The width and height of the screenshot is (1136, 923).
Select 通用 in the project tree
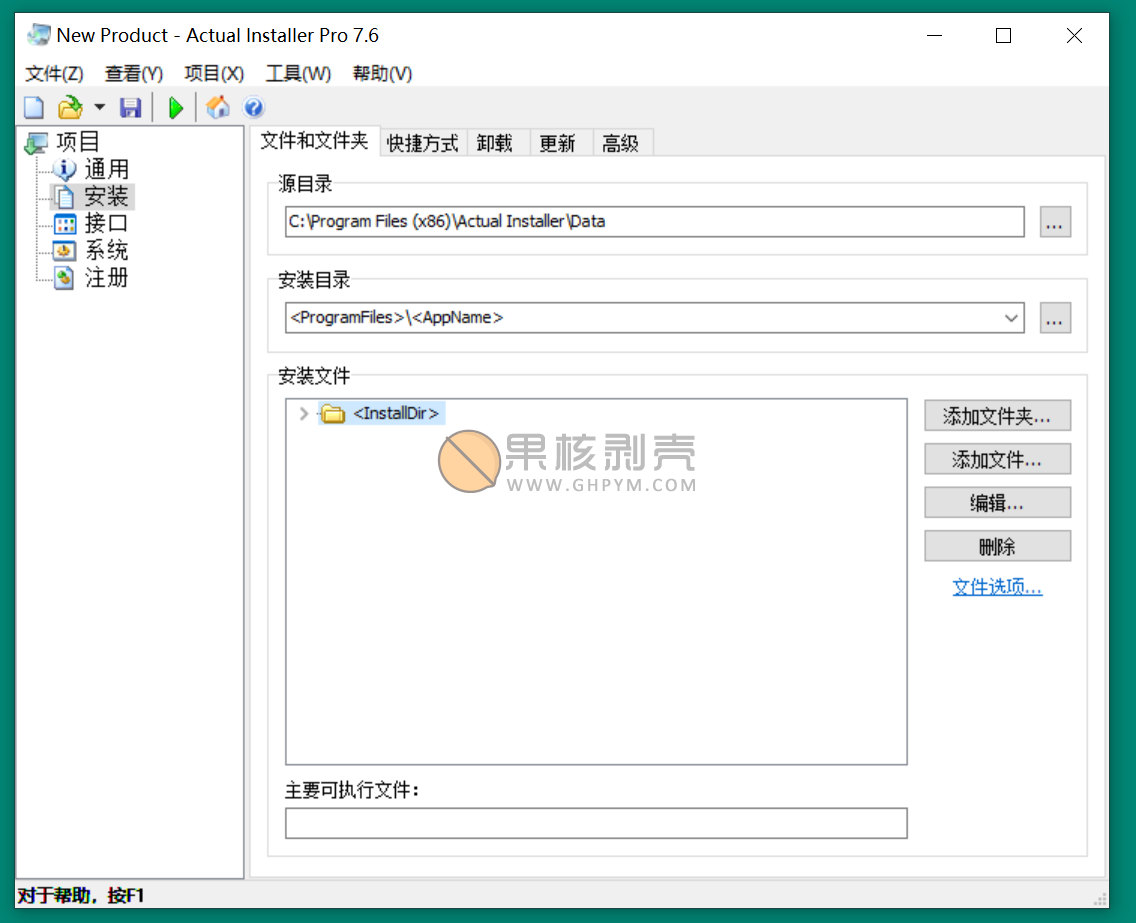point(106,169)
